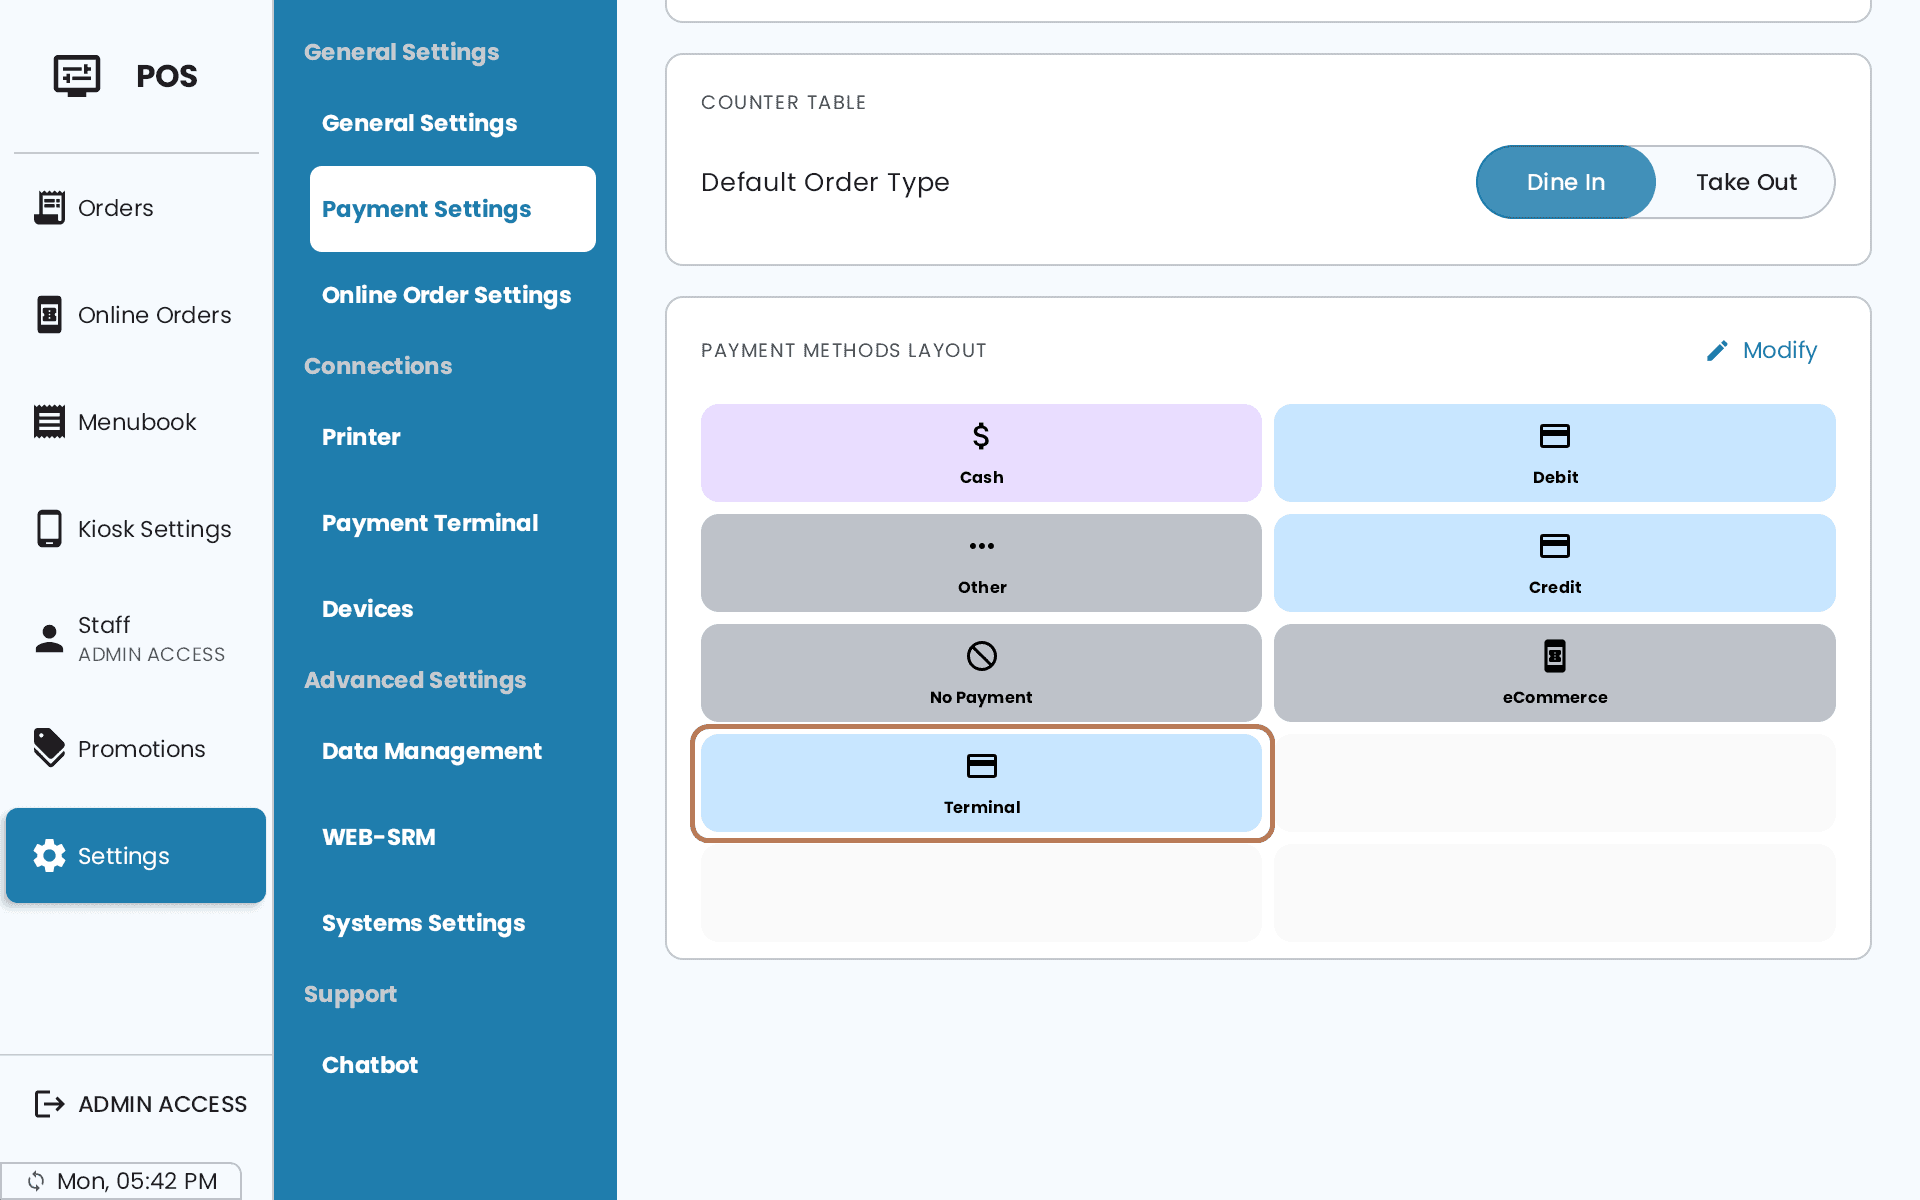Screen dimensions: 1920x1200
Task: Select the Debit payment tile
Action: (x=1555, y=453)
